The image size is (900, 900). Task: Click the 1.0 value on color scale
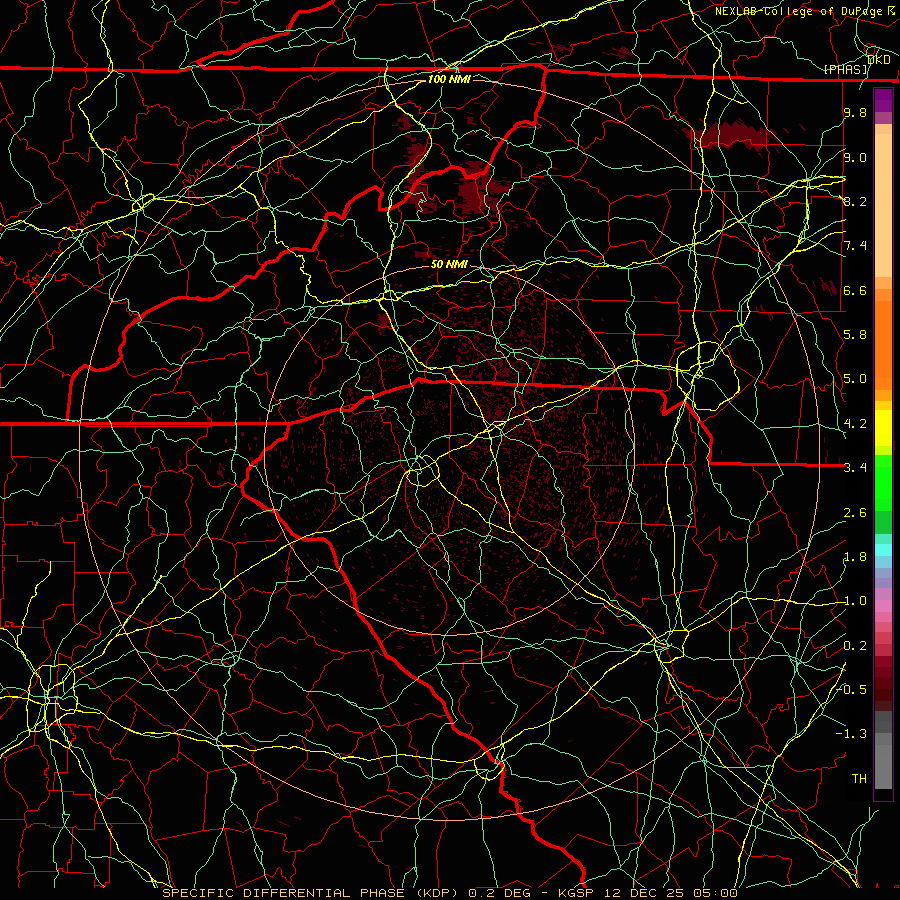point(855,601)
